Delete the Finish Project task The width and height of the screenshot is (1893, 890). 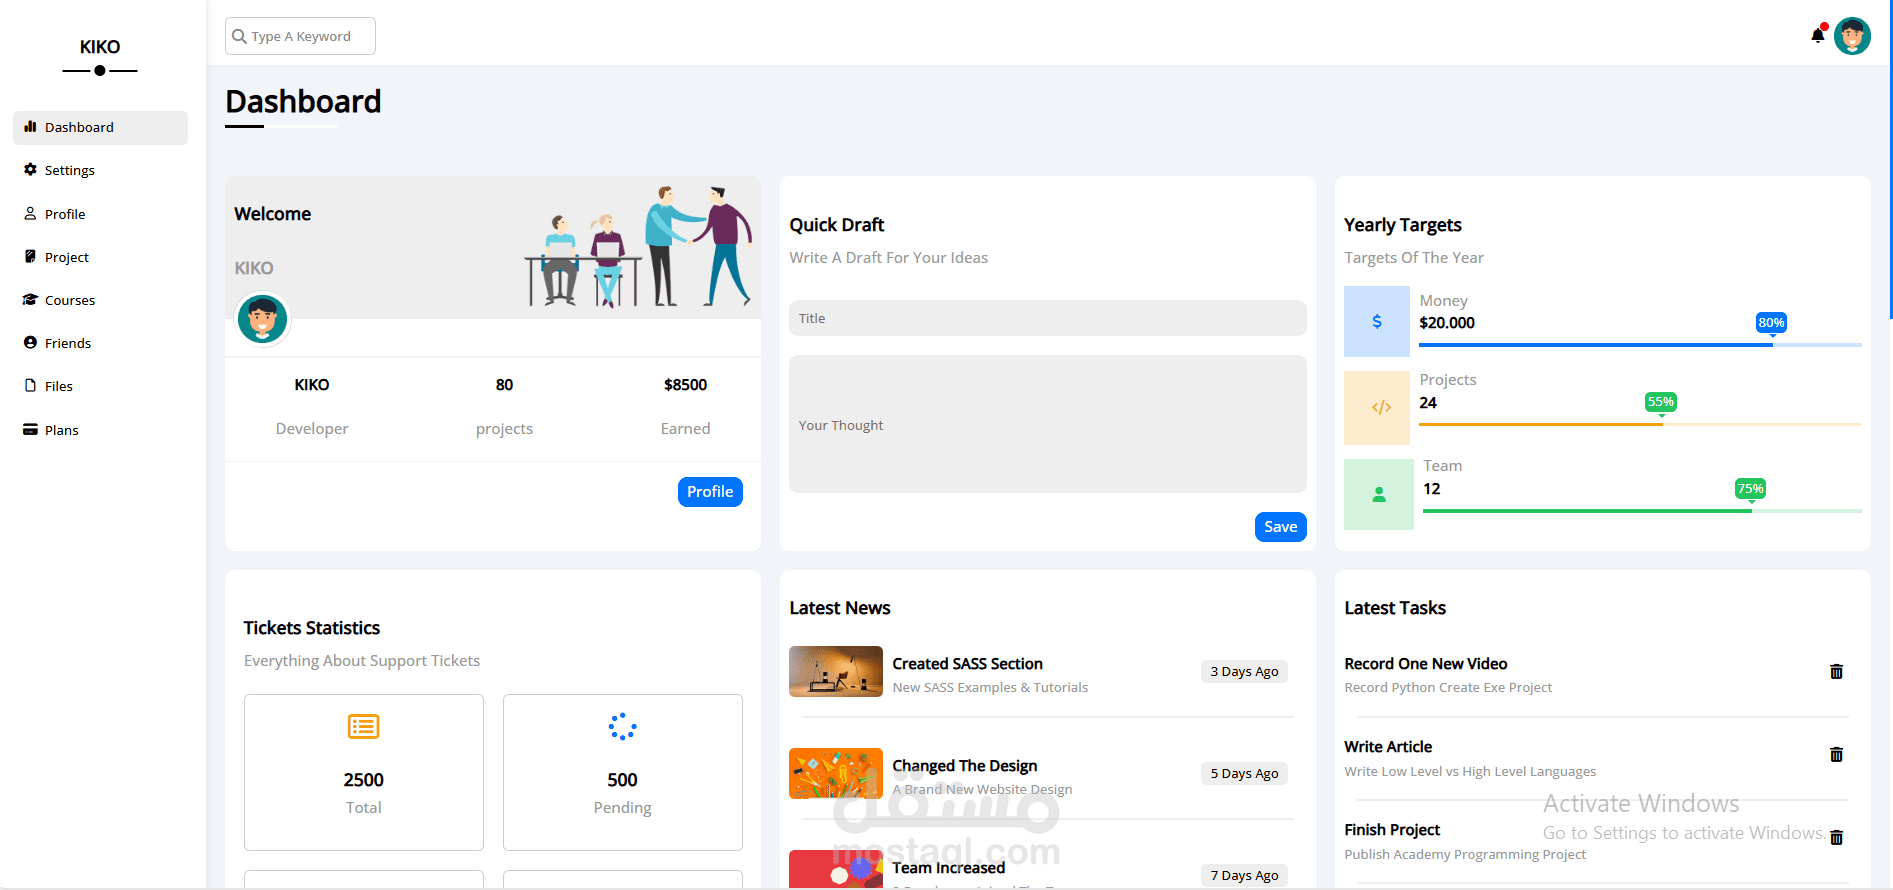coord(1836,837)
